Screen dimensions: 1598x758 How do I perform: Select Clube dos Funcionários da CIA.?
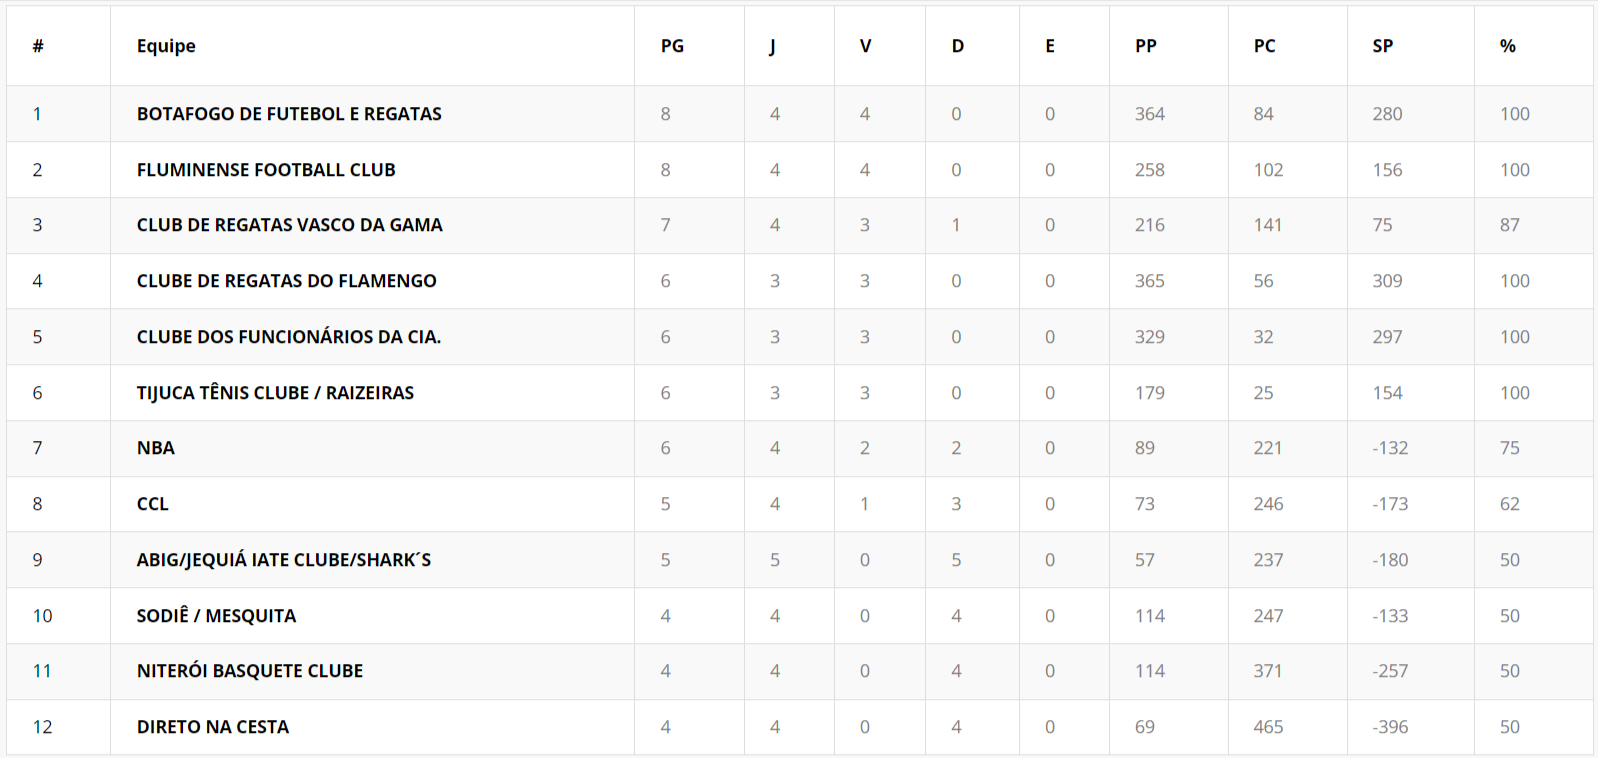coord(288,337)
